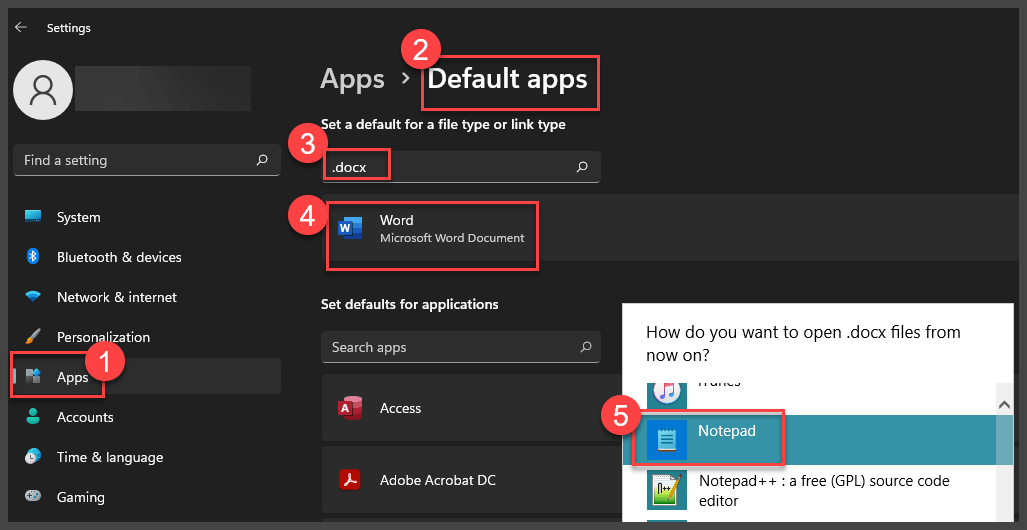Click the Notepad icon in app chooser
The height and width of the screenshot is (530, 1027).
click(667, 440)
